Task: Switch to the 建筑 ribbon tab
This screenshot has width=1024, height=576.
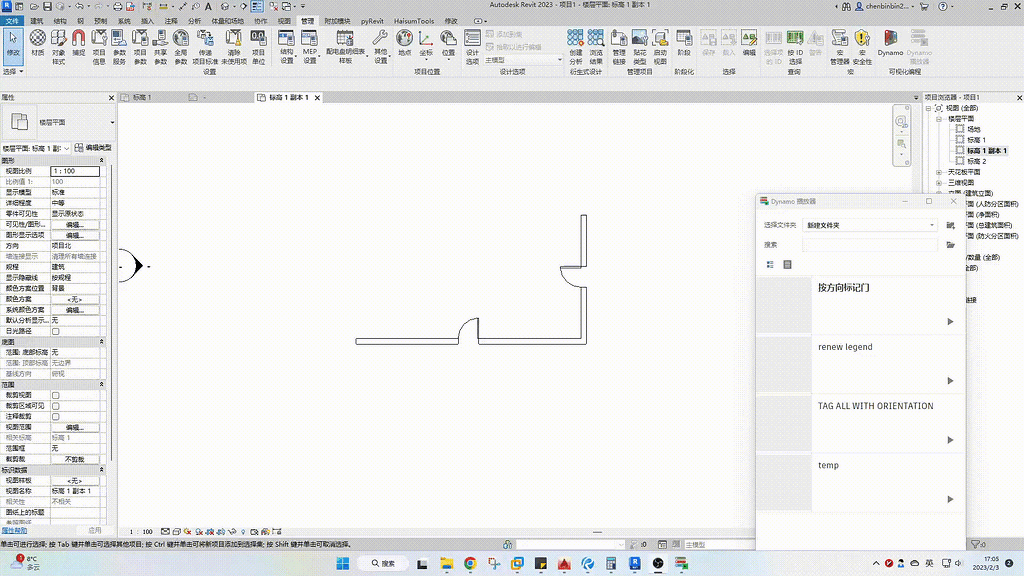Action: coord(38,21)
